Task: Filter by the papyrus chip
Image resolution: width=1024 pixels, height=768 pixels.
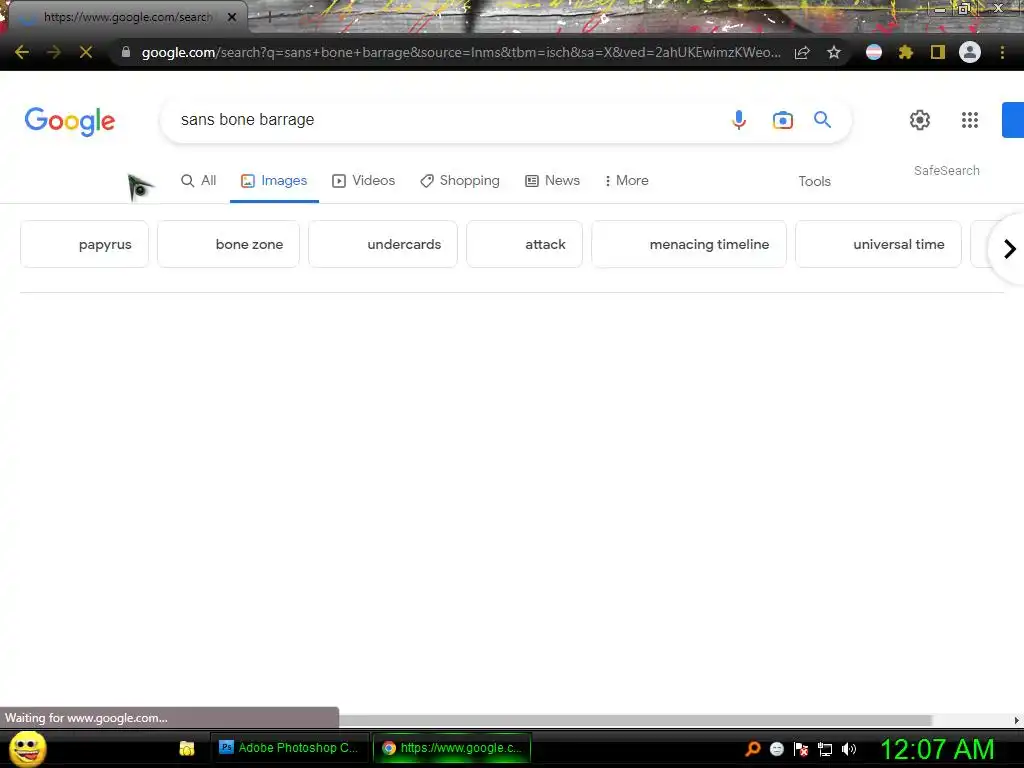Action: coord(84,244)
